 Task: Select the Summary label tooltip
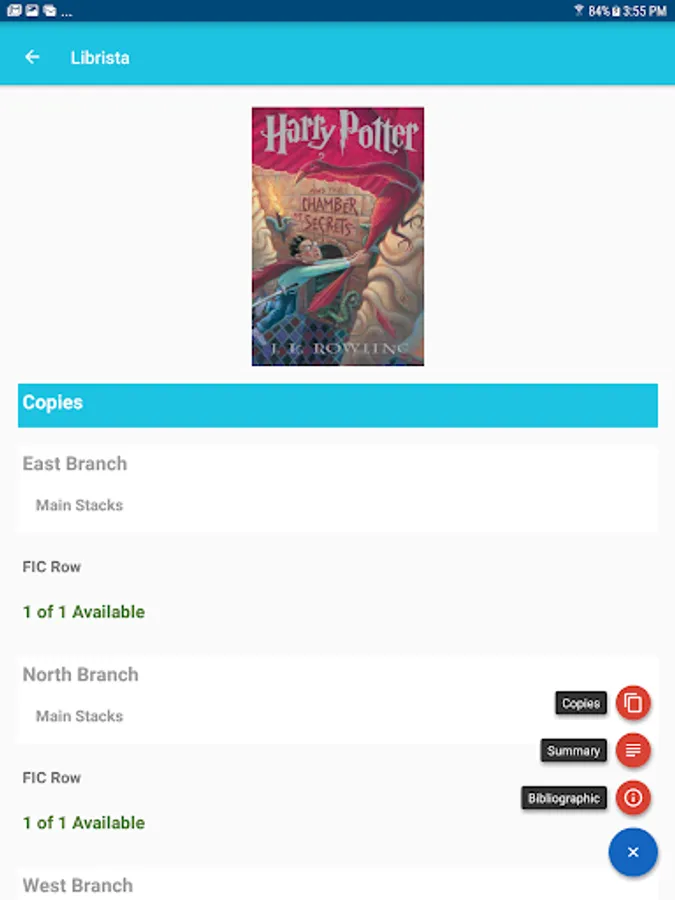pyautogui.click(x=573, y=751)
